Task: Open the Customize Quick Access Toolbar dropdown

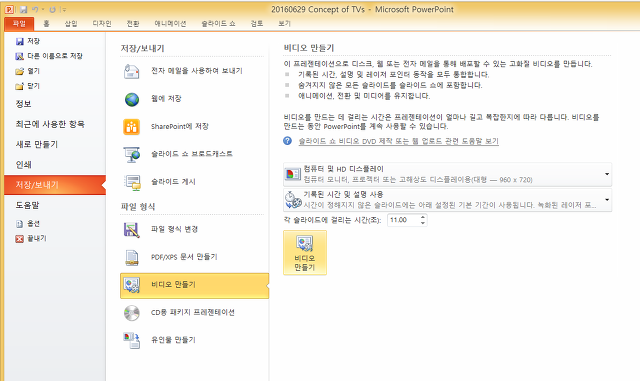Action: (63, 9)
